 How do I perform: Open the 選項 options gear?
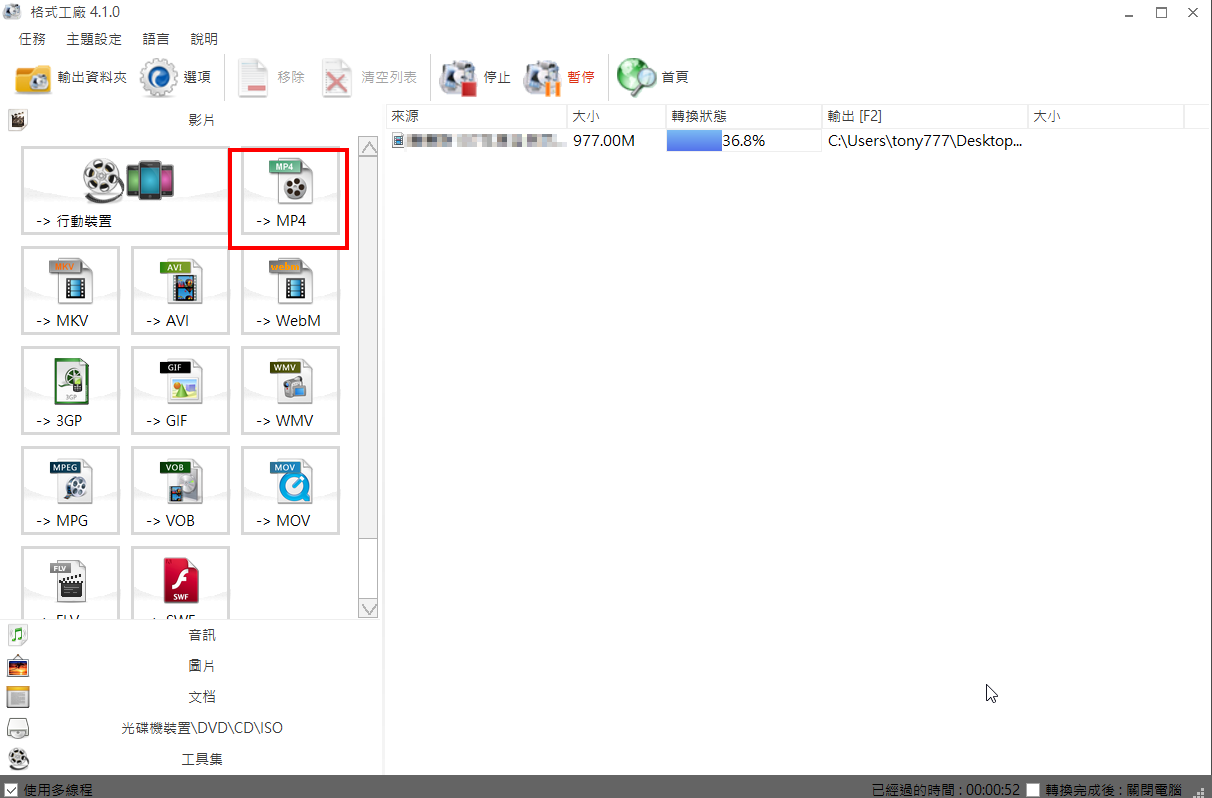click(x=176, y=77)
